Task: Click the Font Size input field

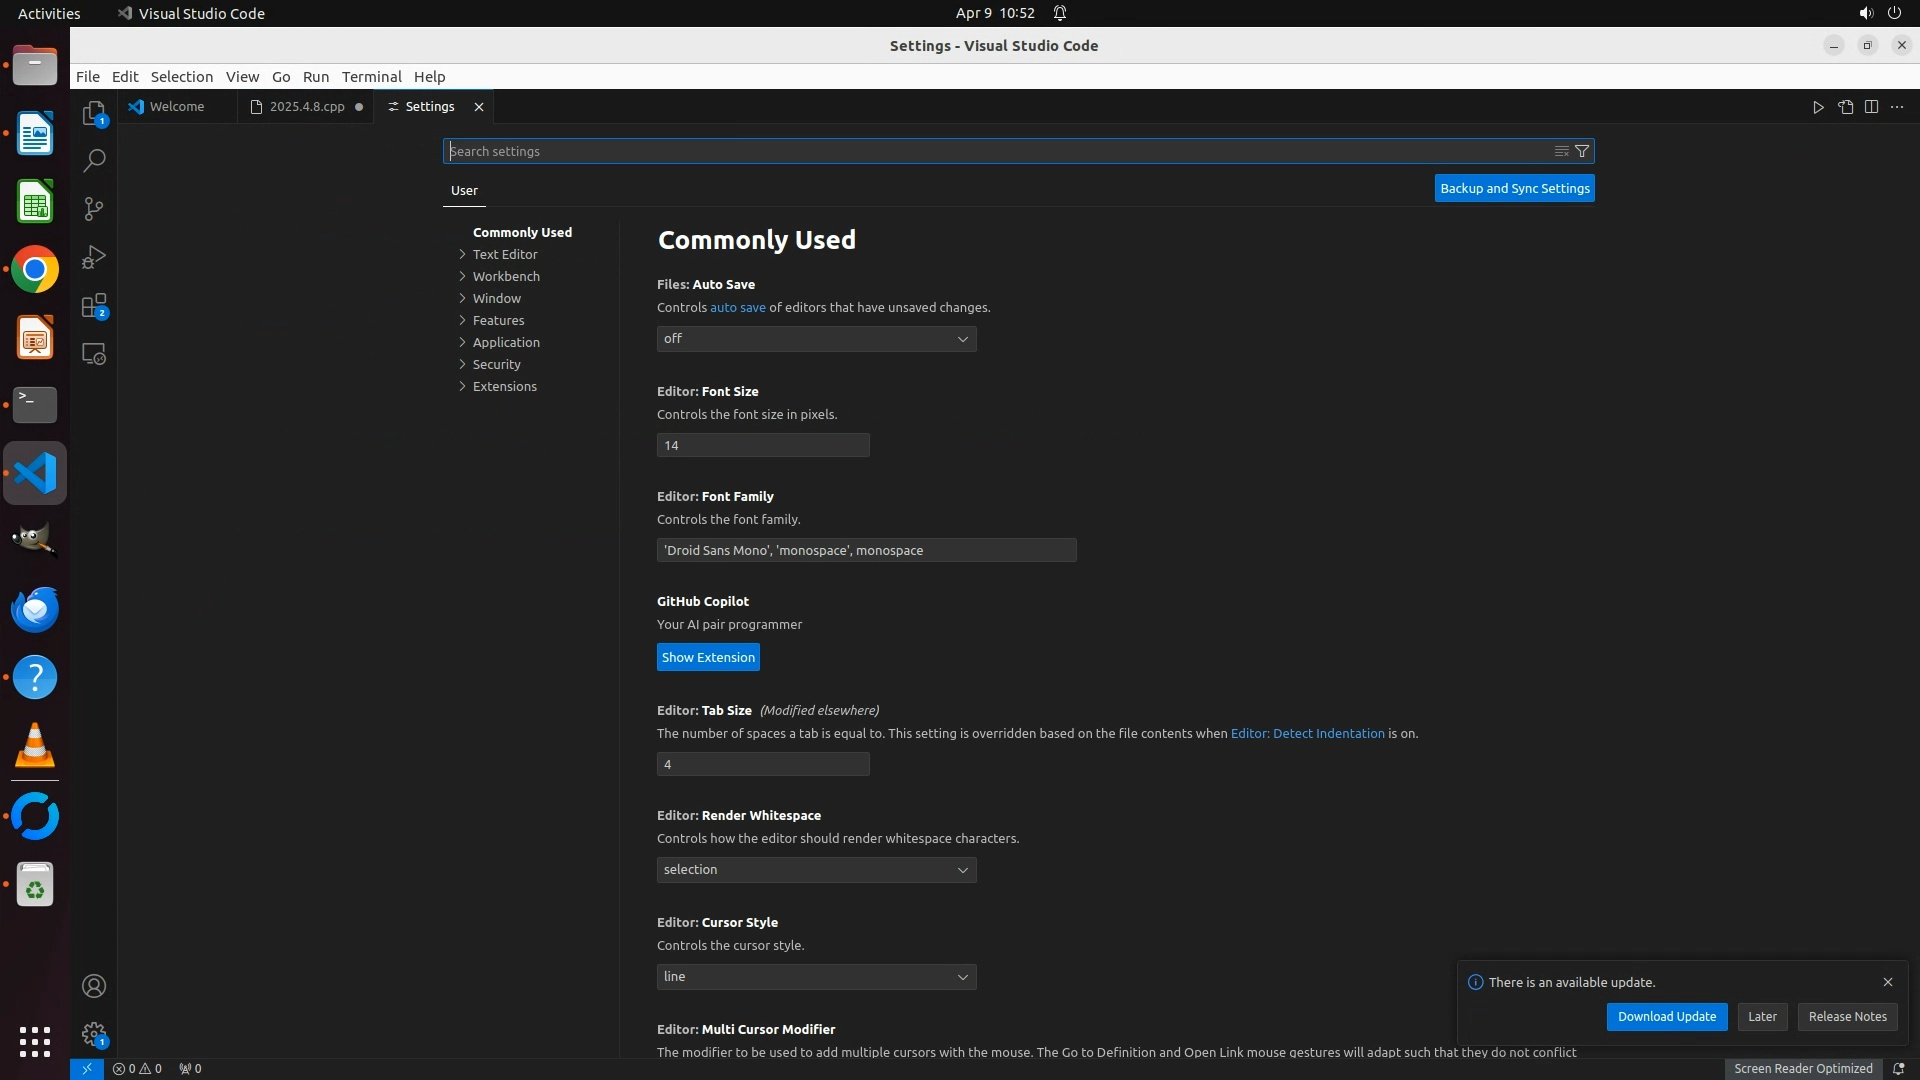Action: (762, 445)
